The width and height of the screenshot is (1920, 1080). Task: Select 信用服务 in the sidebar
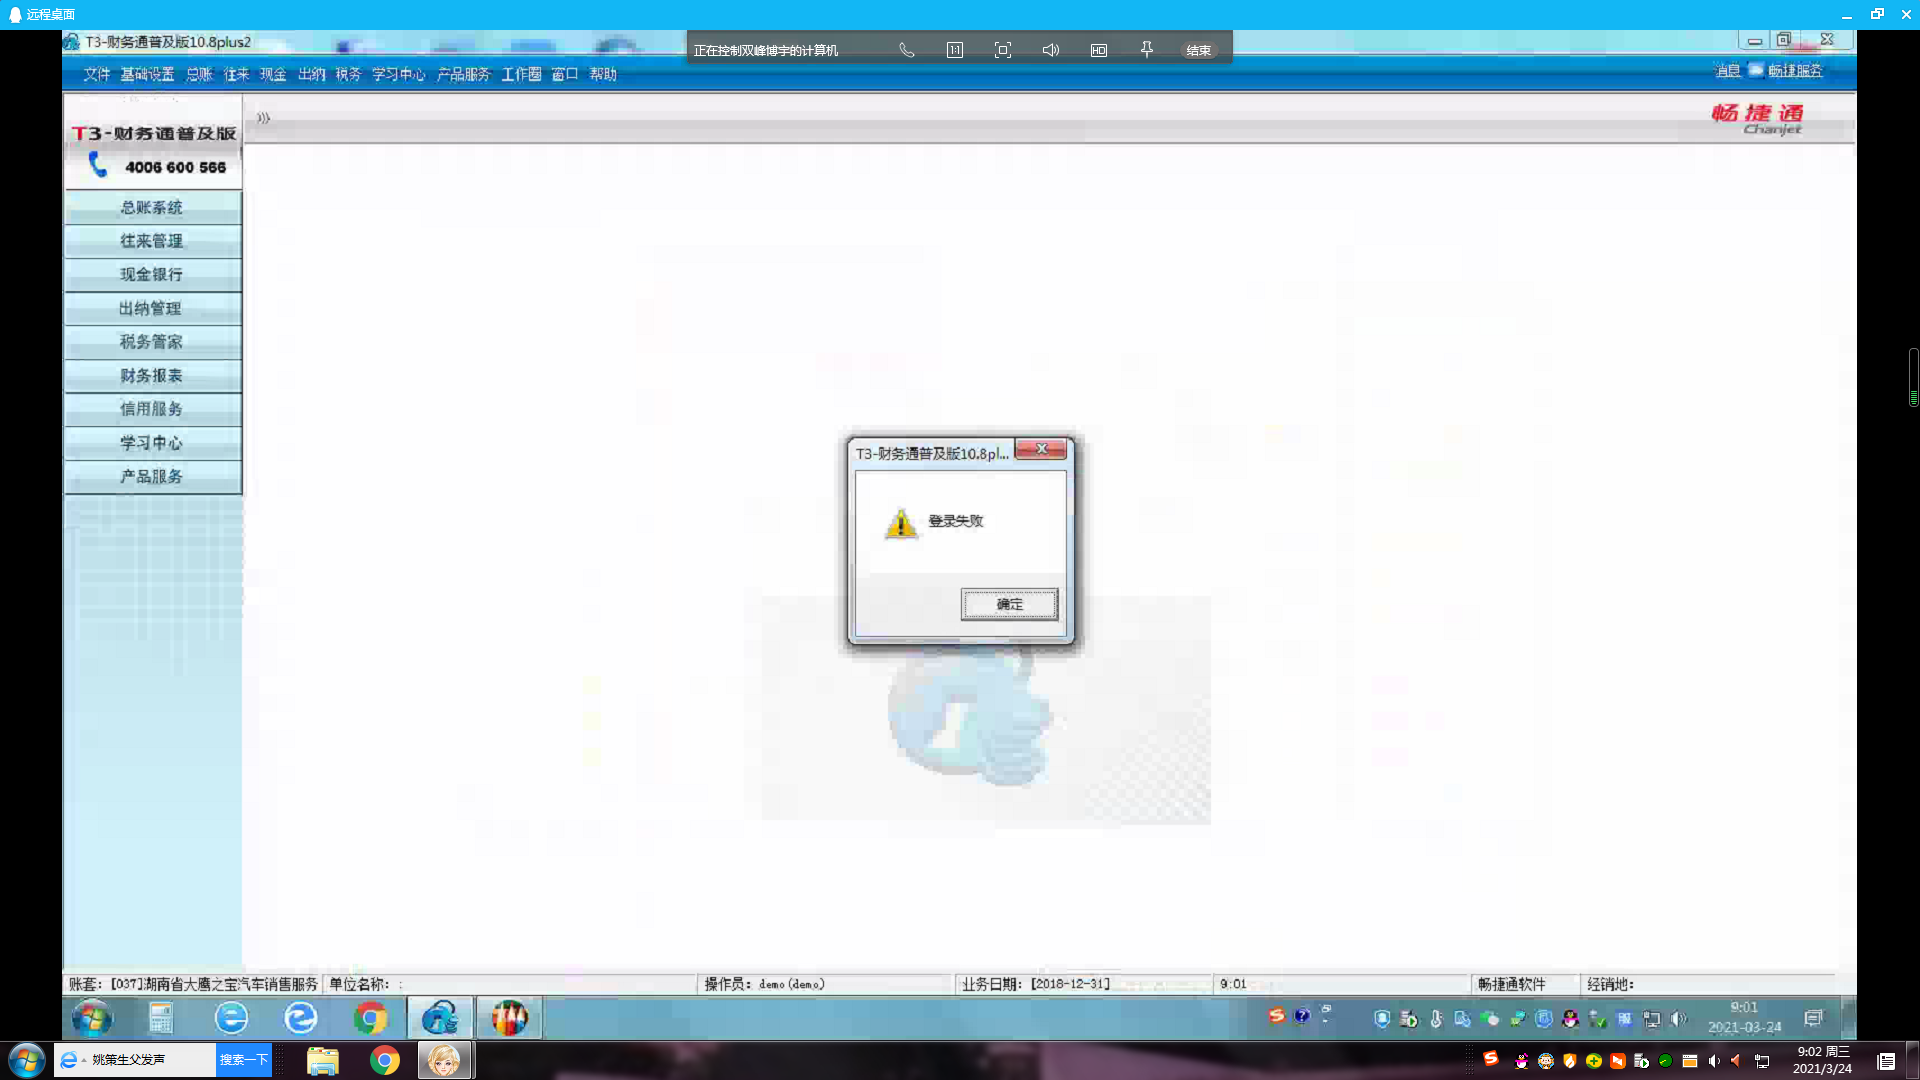(x=152, y=408)
